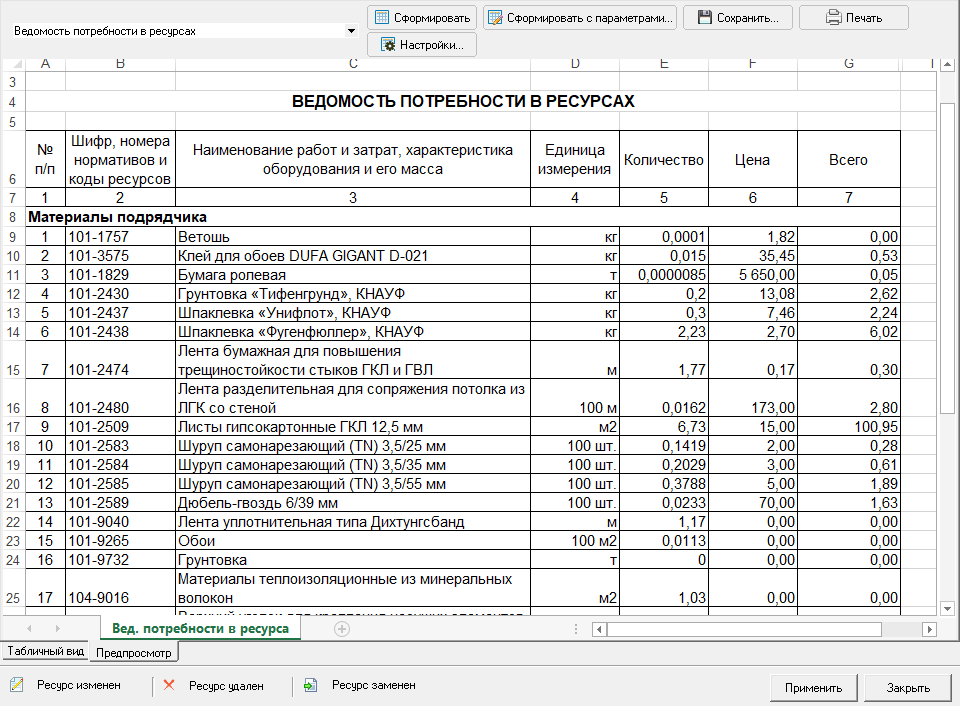Select the Обои cell
This screenshot has width=960, height=706.
(x=353, y=541)
